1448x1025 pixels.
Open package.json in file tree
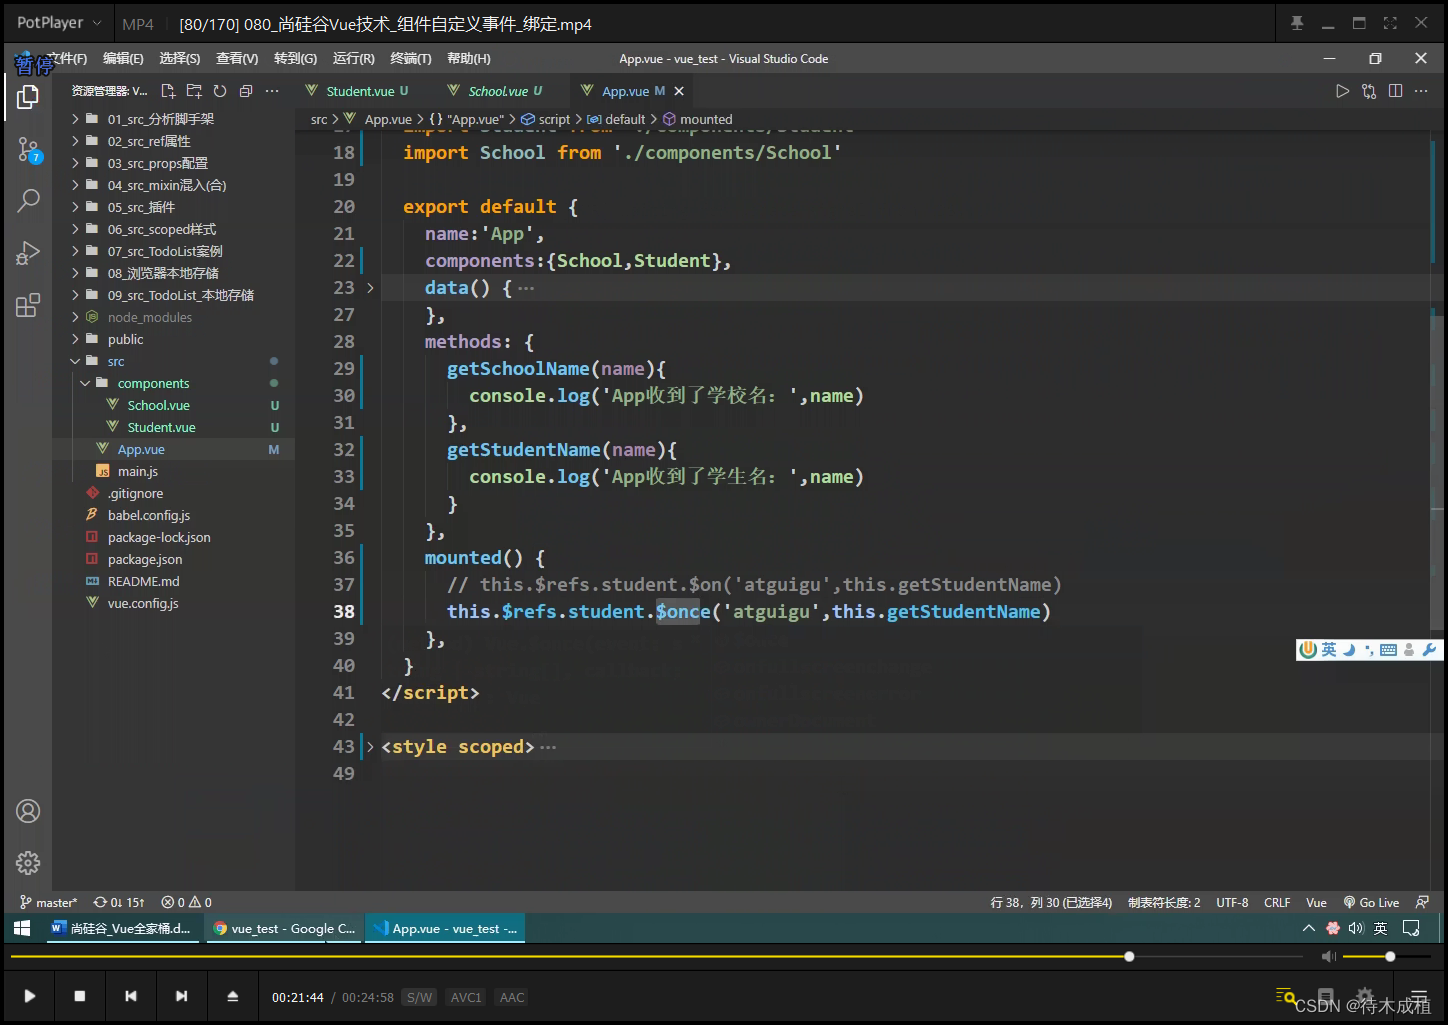point(145,559)
